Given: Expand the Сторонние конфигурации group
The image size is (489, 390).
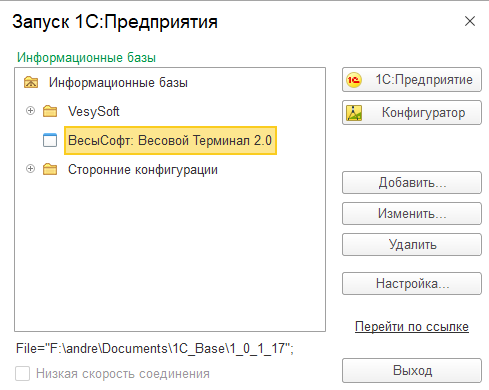Looking at the screenshot, I should [x=30, y=169].
